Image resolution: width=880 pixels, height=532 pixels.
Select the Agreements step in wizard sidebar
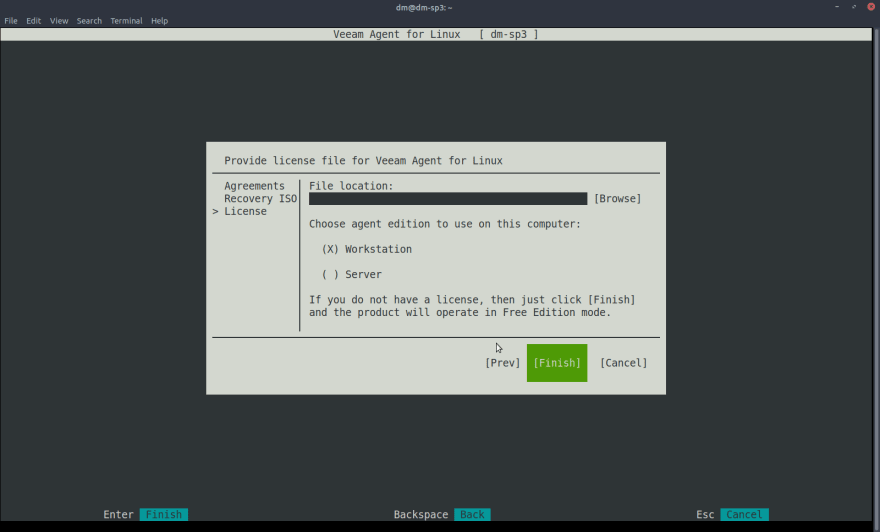pyautogui.click(x=254, y=186)
